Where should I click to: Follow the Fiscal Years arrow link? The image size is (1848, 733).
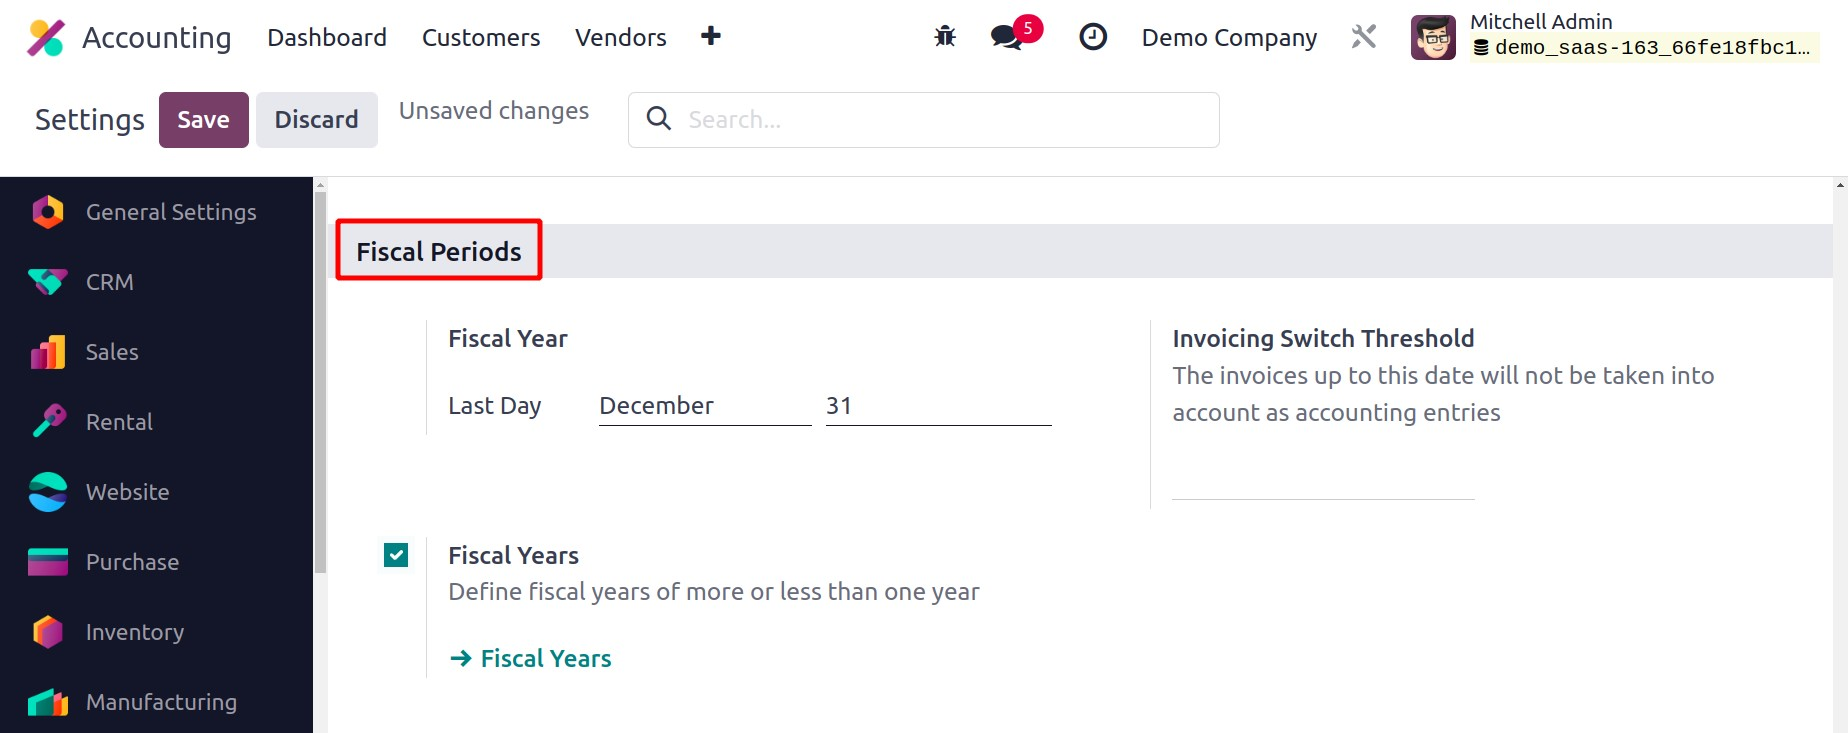(531, 658)
